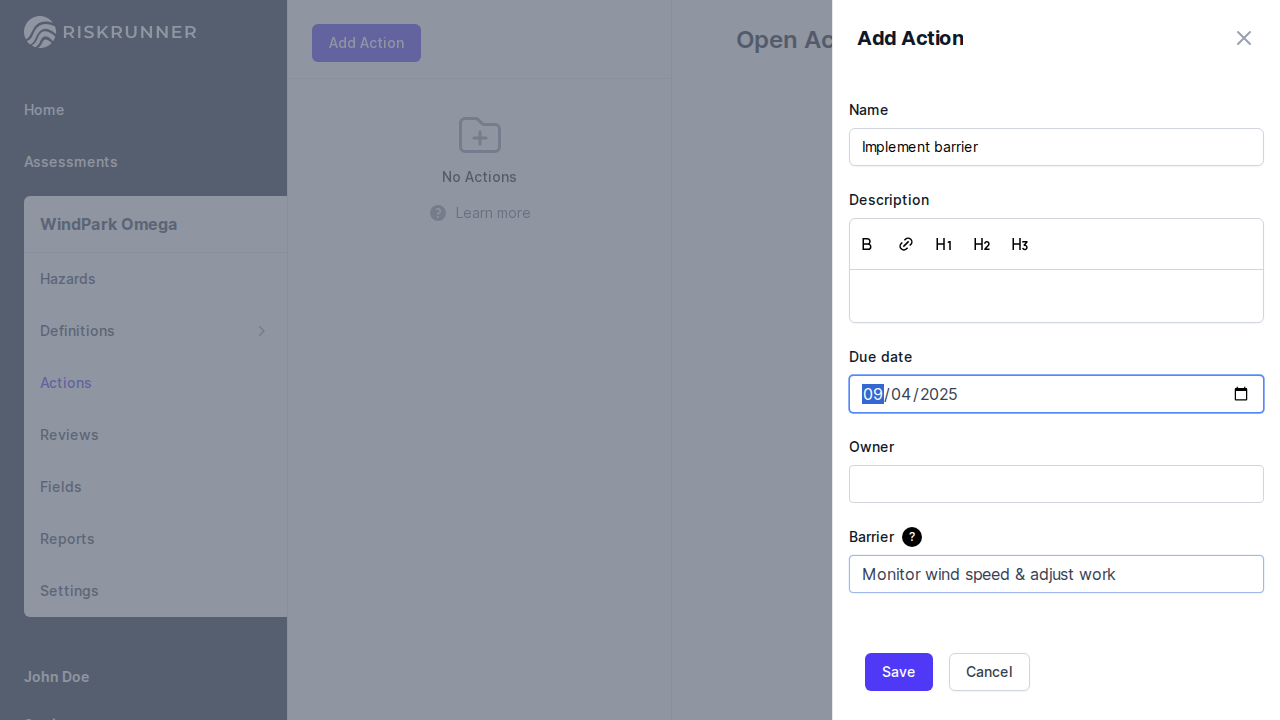Open the Owner selection field

1056,484
